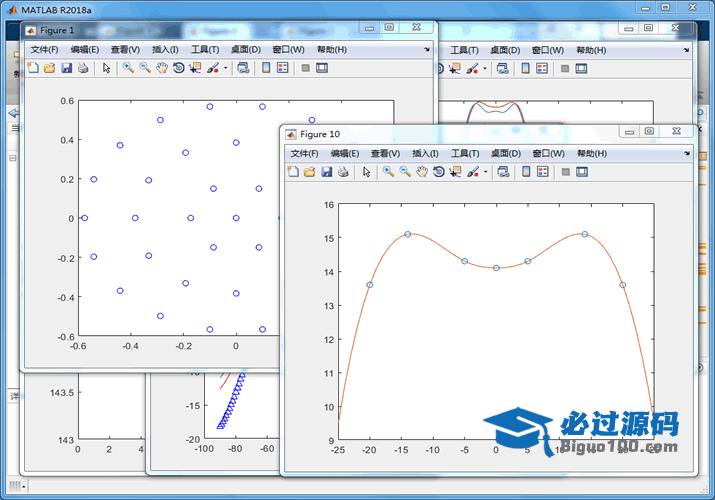Click dock arrow on Figure 1 menu bar
The width and height of the screenshot is (715, 500).
point(427,49)
